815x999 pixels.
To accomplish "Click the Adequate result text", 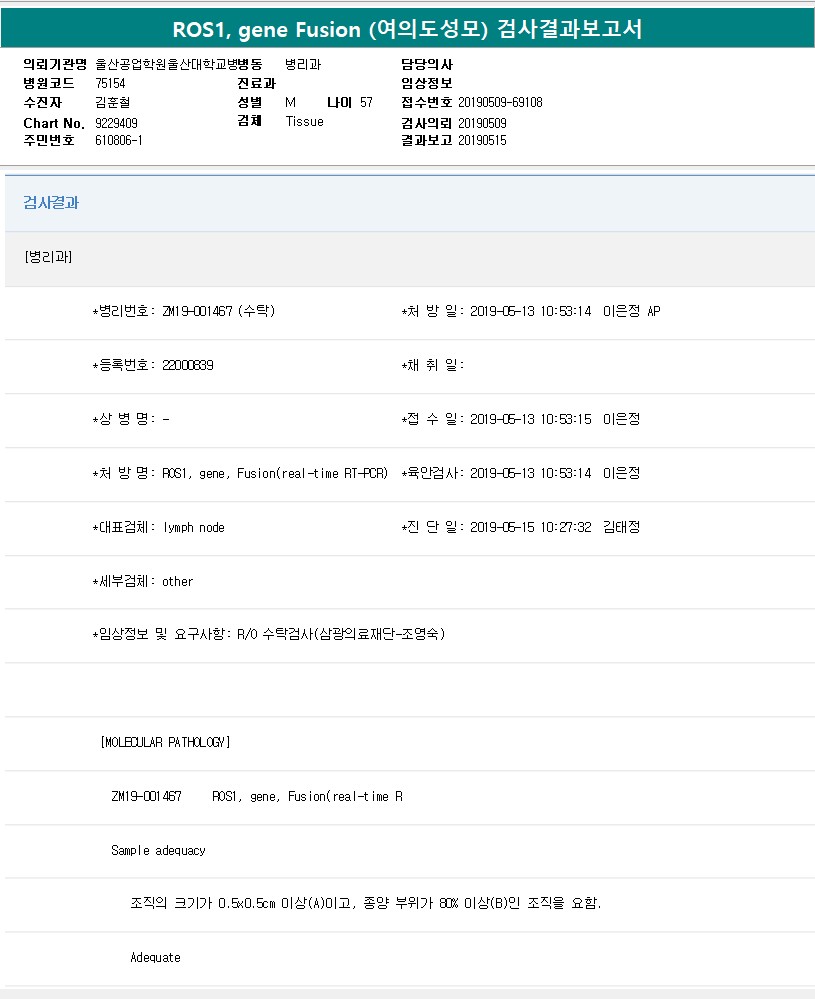I will (x=155, y=958).
